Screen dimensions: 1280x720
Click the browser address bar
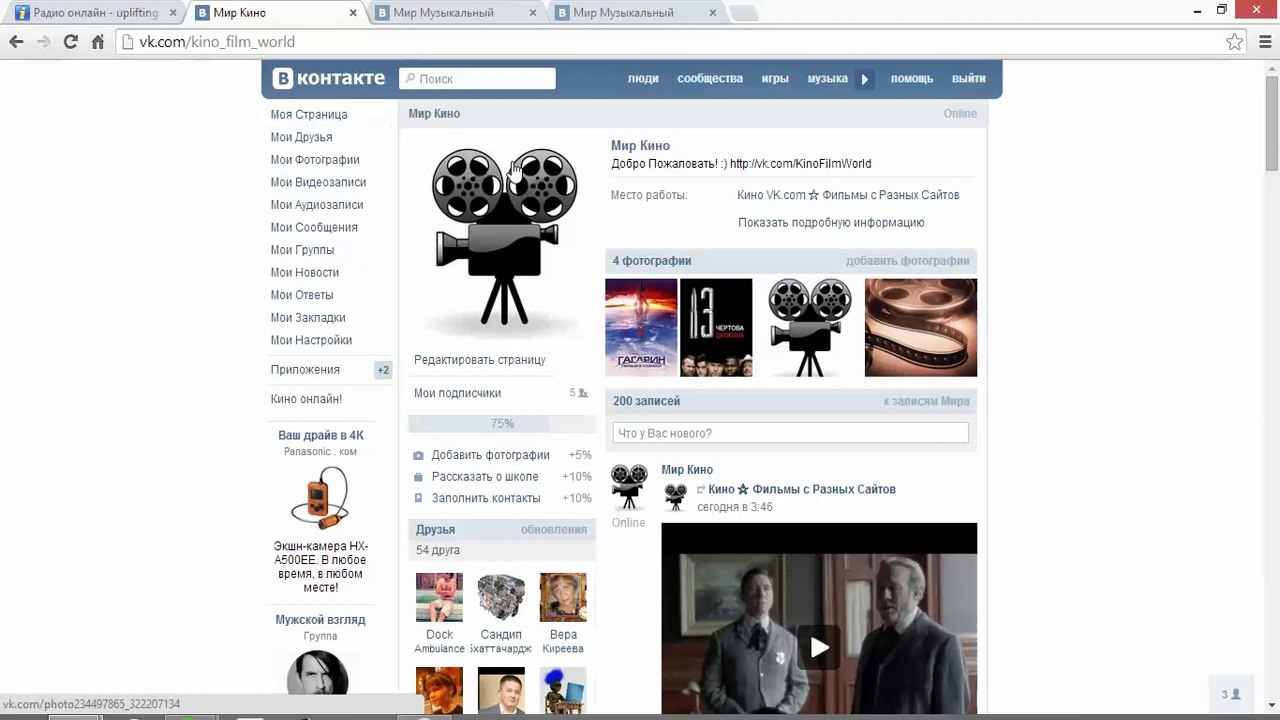pos(679,42)
